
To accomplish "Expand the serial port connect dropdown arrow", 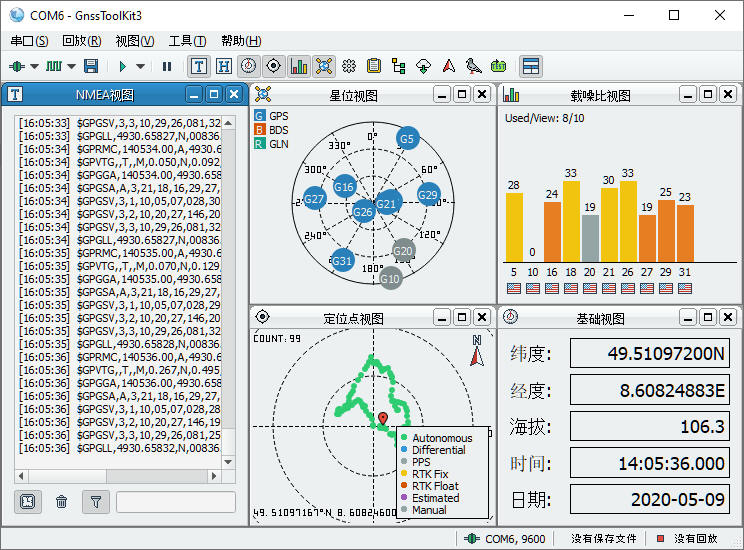I will click(35, 66).
